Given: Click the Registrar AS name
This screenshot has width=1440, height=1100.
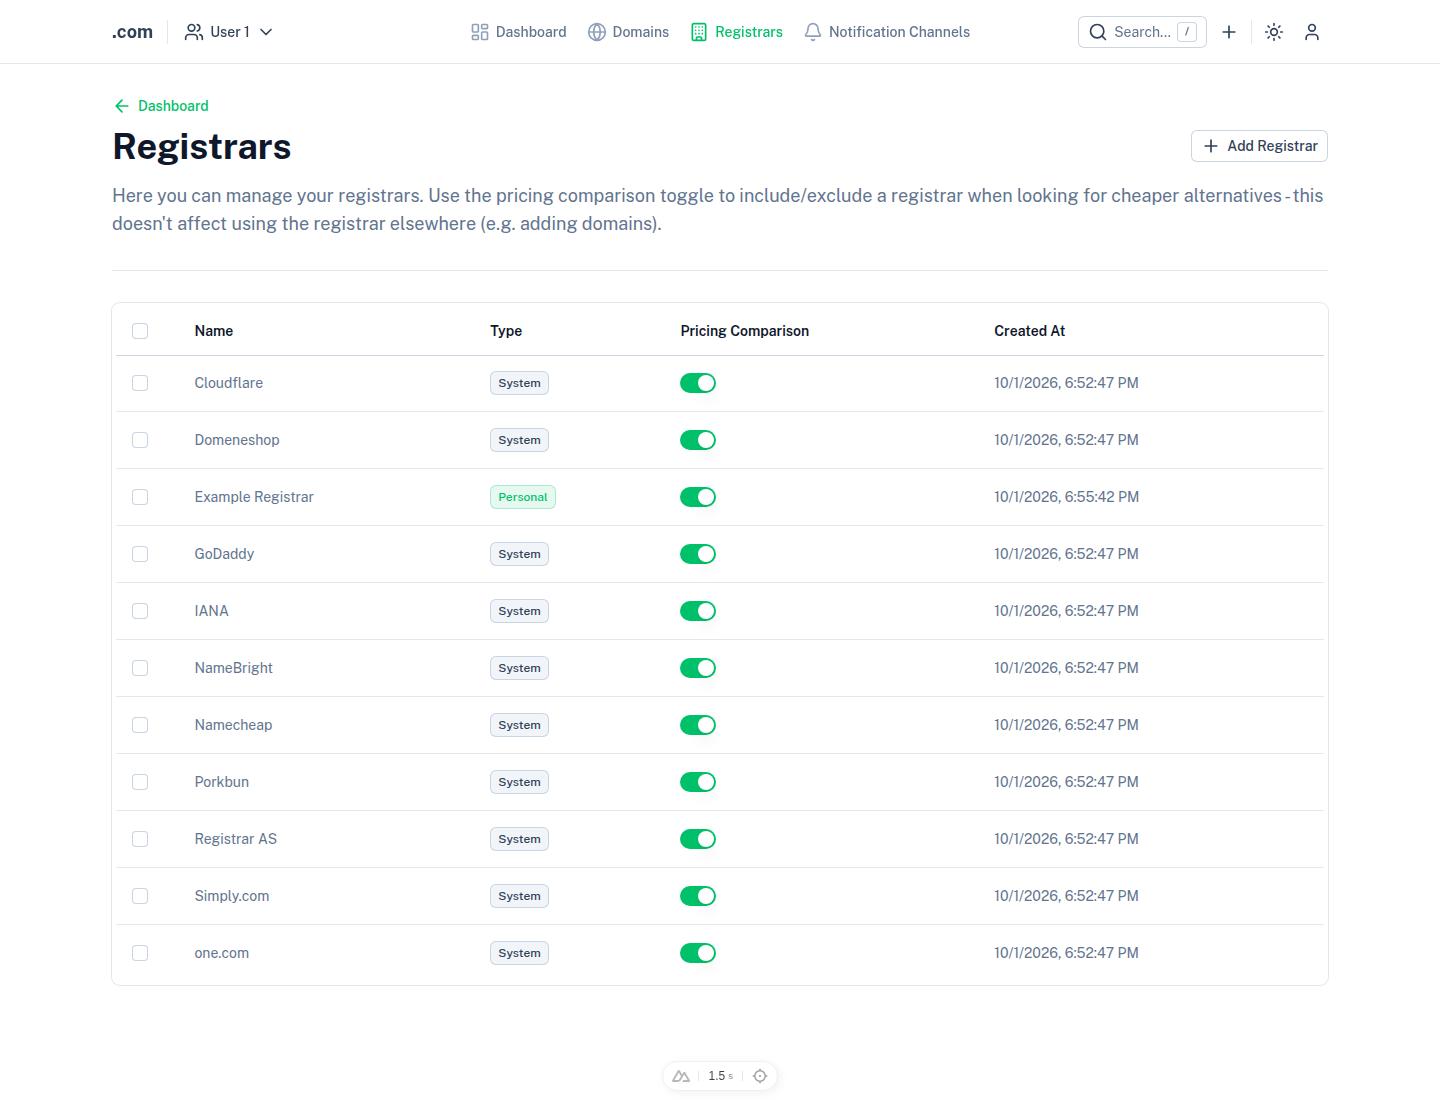Looking at the screenshot, I should point(236,839).
